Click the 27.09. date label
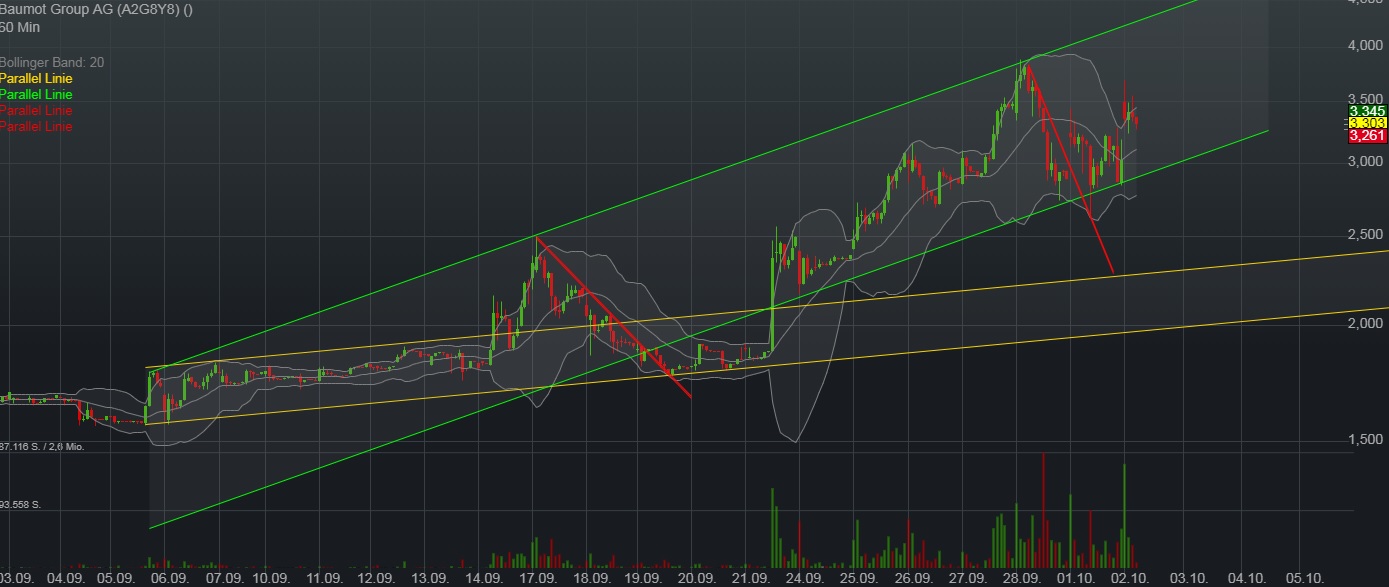This screenshot has height=587, width=1389. click(967, 579)
